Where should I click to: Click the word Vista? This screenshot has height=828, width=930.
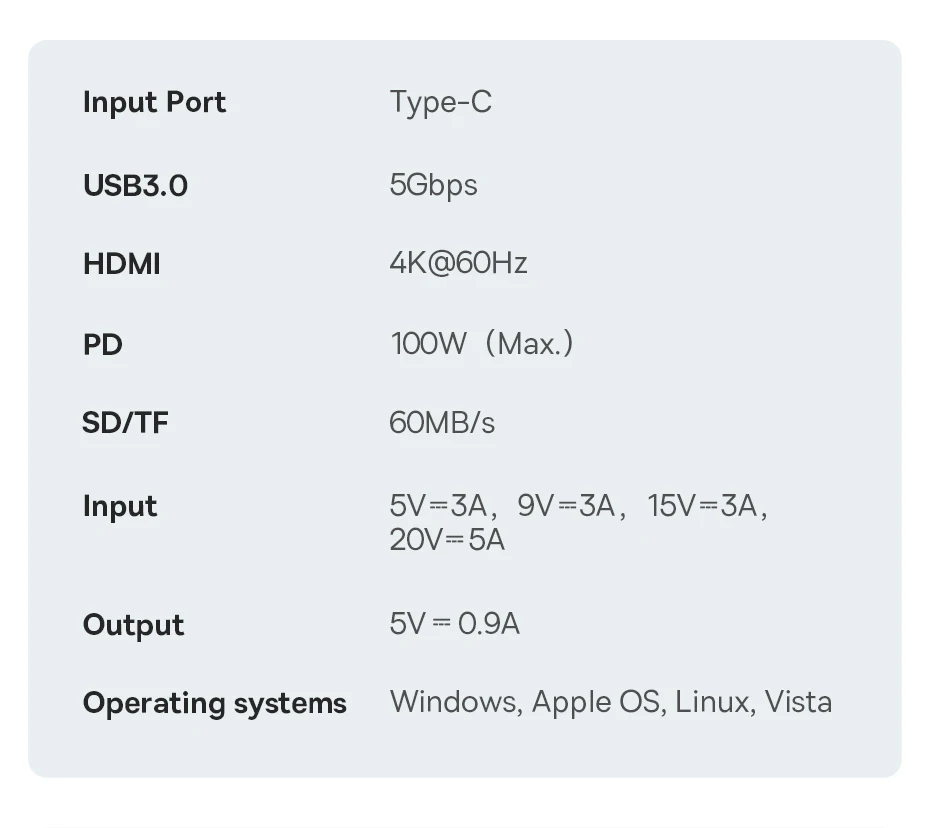798,702
